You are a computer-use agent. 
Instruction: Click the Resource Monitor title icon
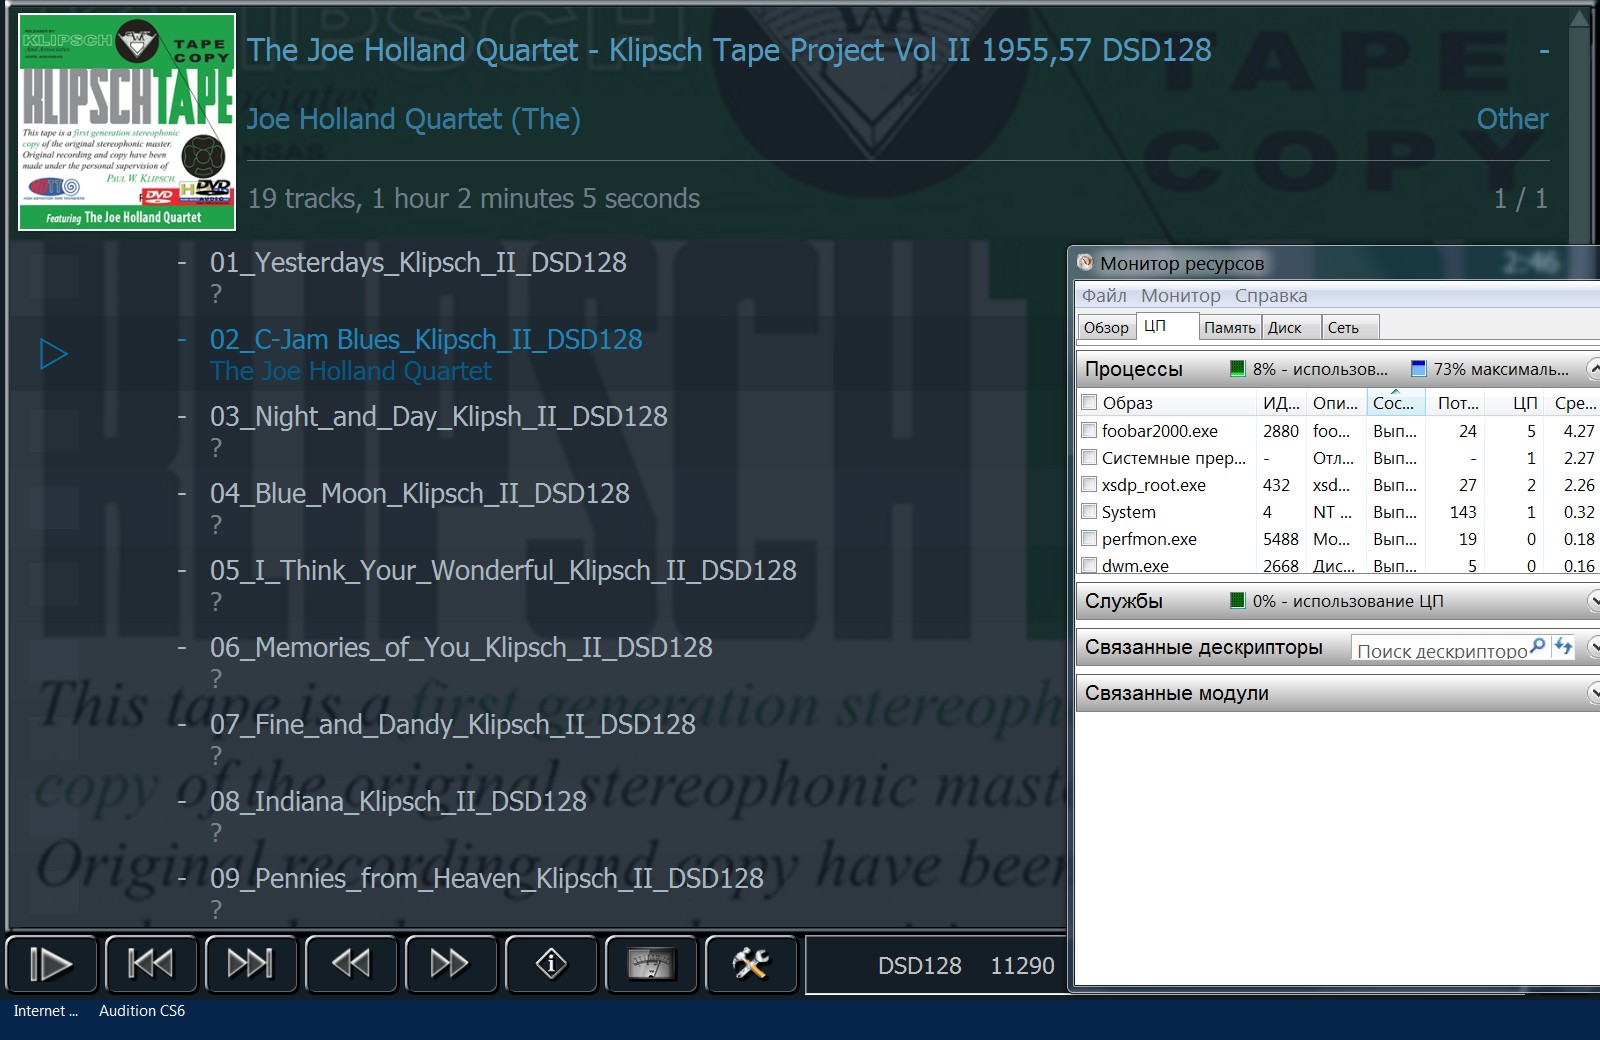click(x=1085, y=263)
